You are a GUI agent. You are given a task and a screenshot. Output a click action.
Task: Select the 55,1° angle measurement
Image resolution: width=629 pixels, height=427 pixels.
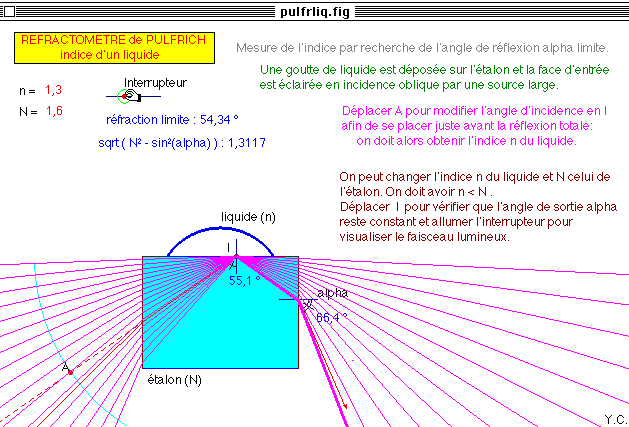click(x=244, y=282)
